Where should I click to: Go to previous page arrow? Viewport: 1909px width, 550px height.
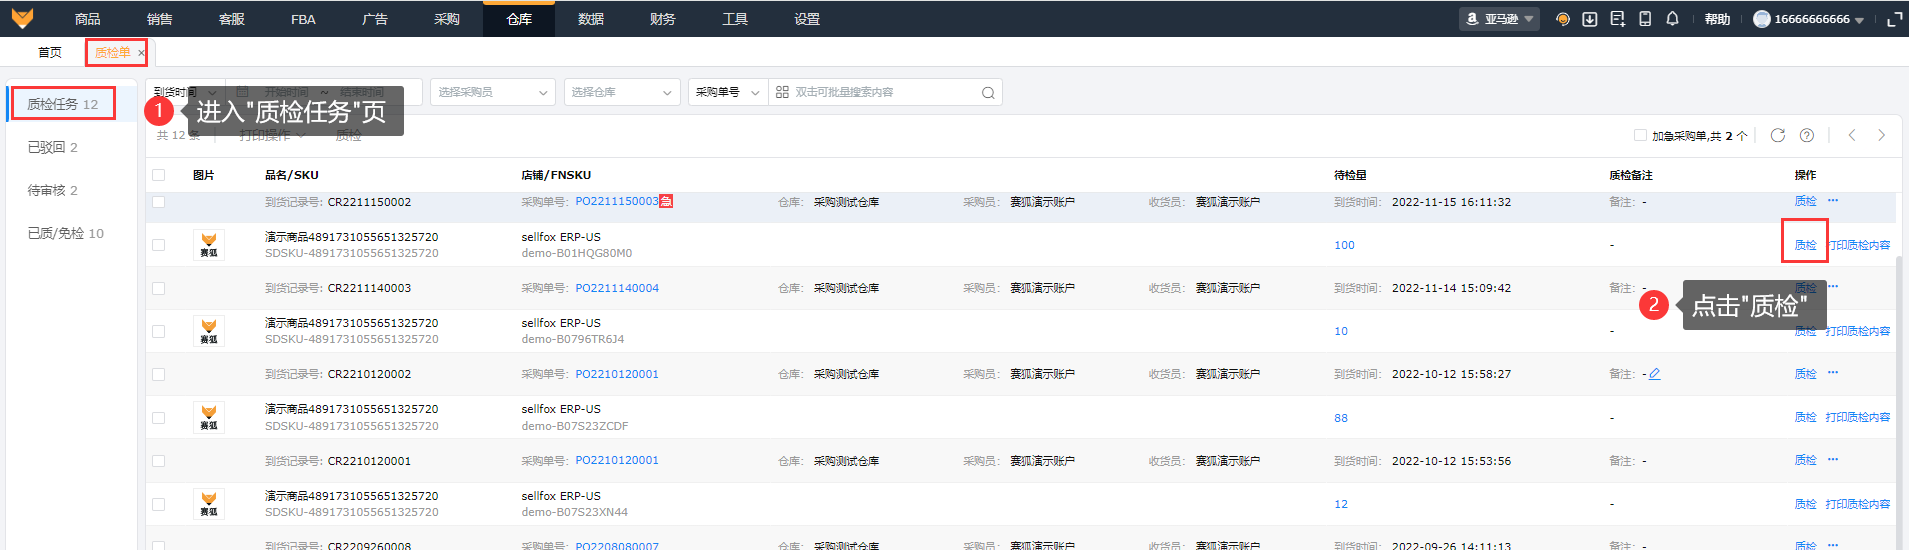(x=1852, y=135)
